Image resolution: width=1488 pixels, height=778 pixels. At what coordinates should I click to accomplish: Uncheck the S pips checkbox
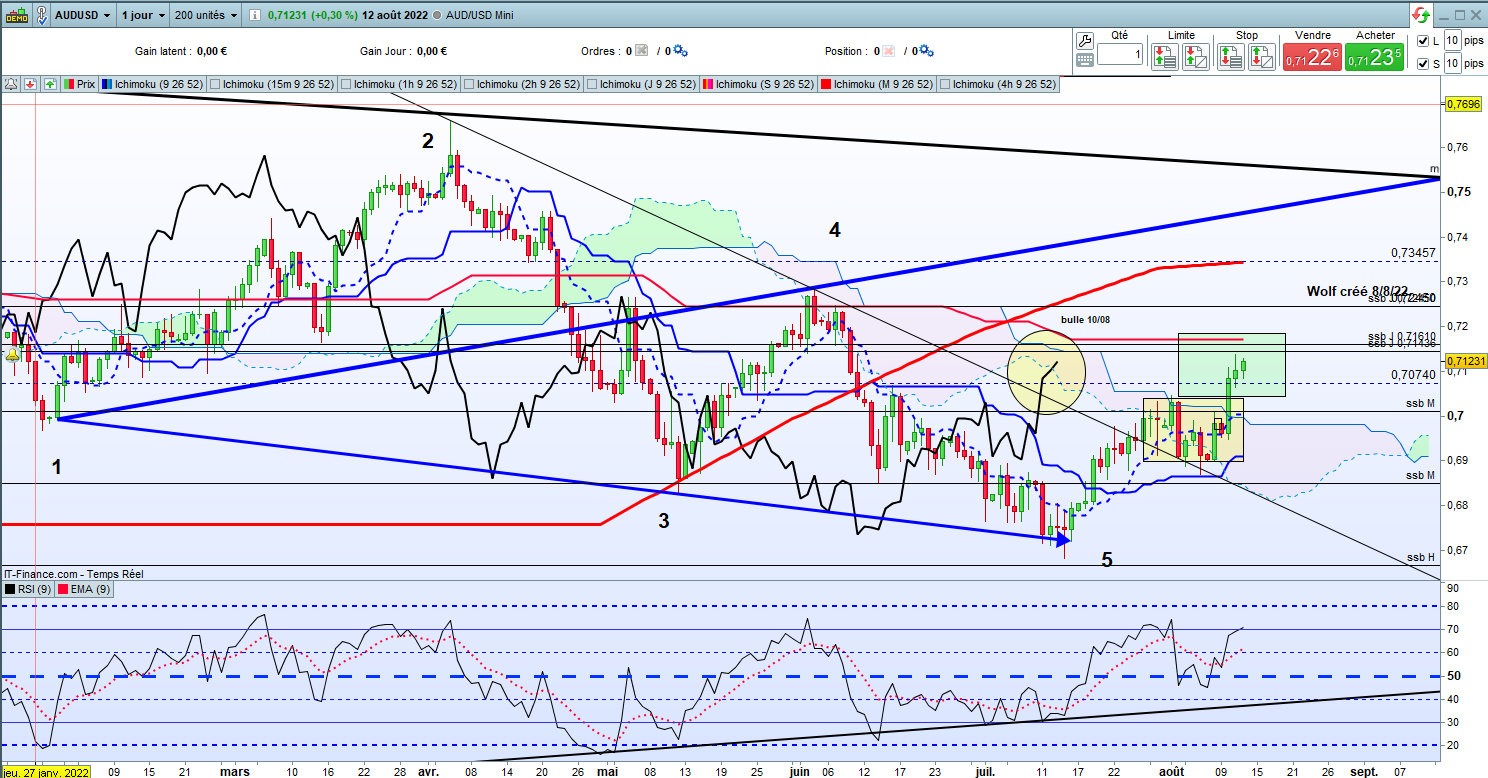pos(1424,64)
